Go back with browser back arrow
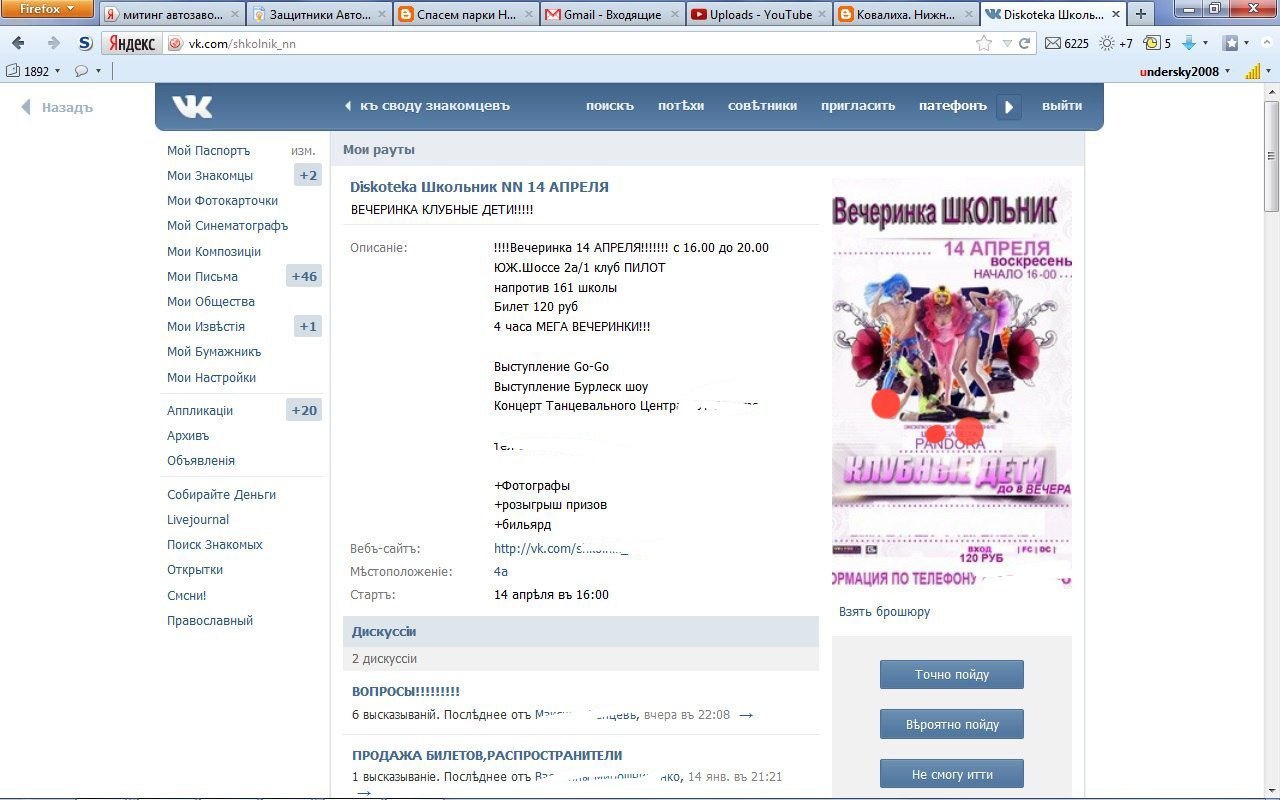The image size is (1280, 800). click(x=18, y=44)
